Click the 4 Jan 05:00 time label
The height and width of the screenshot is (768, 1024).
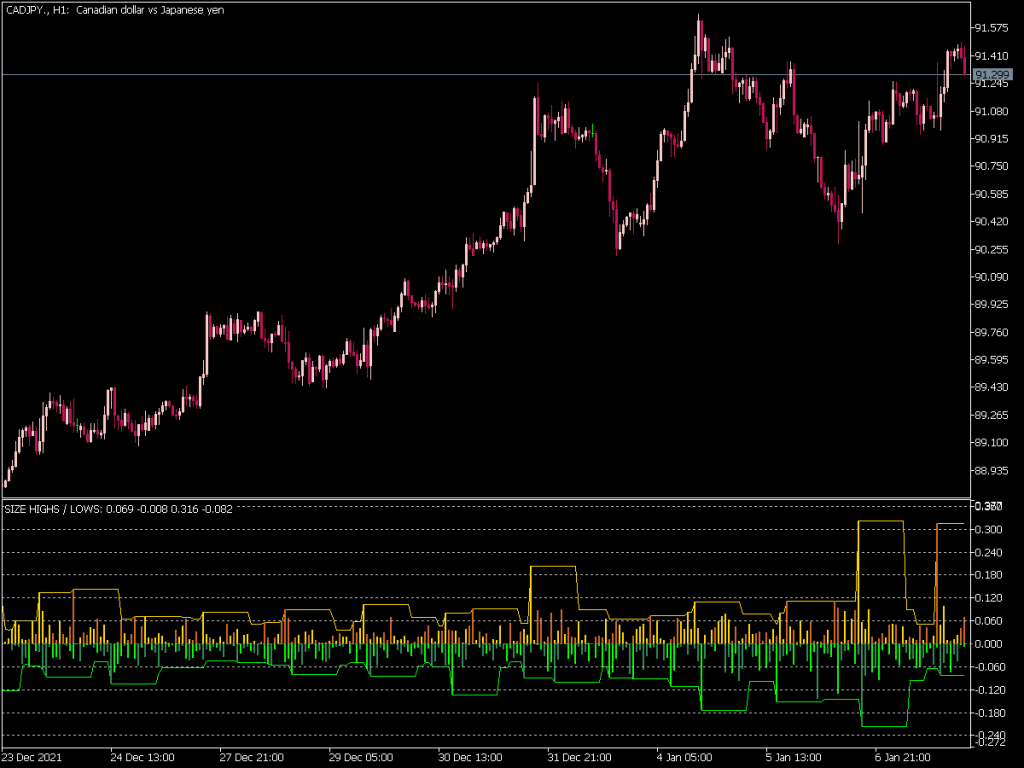point(687,757)
